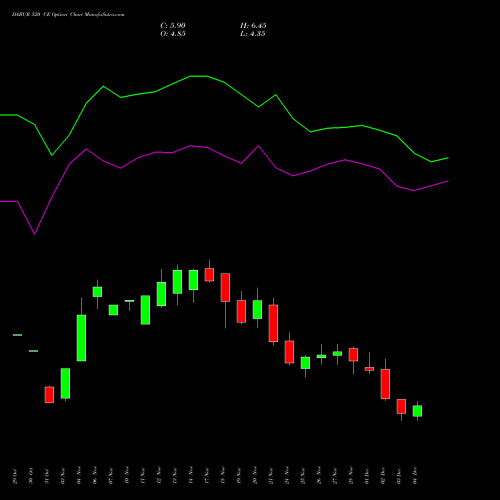Viewport: 500px width, 500px height.
Task: Click the tall green candle above 04 Nov
Action: click(81, 338)
